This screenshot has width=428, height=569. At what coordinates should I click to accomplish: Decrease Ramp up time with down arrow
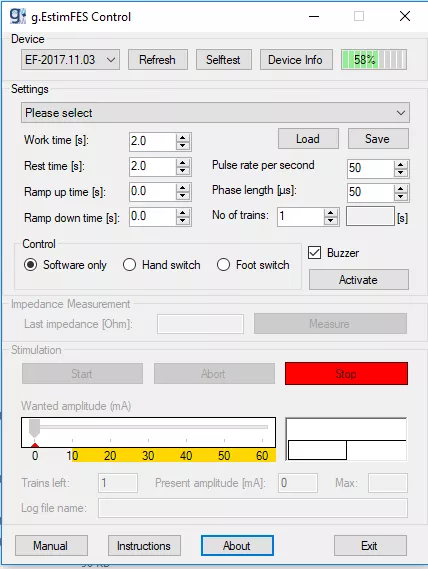[183, 196]
